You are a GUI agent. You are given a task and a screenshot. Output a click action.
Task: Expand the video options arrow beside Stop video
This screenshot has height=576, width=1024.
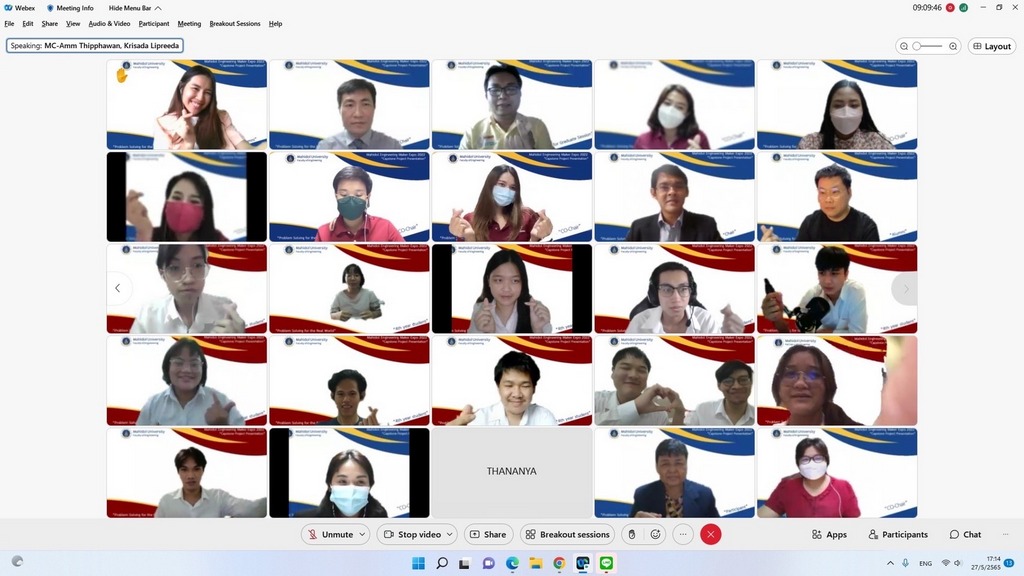click(x=449, y=535)
